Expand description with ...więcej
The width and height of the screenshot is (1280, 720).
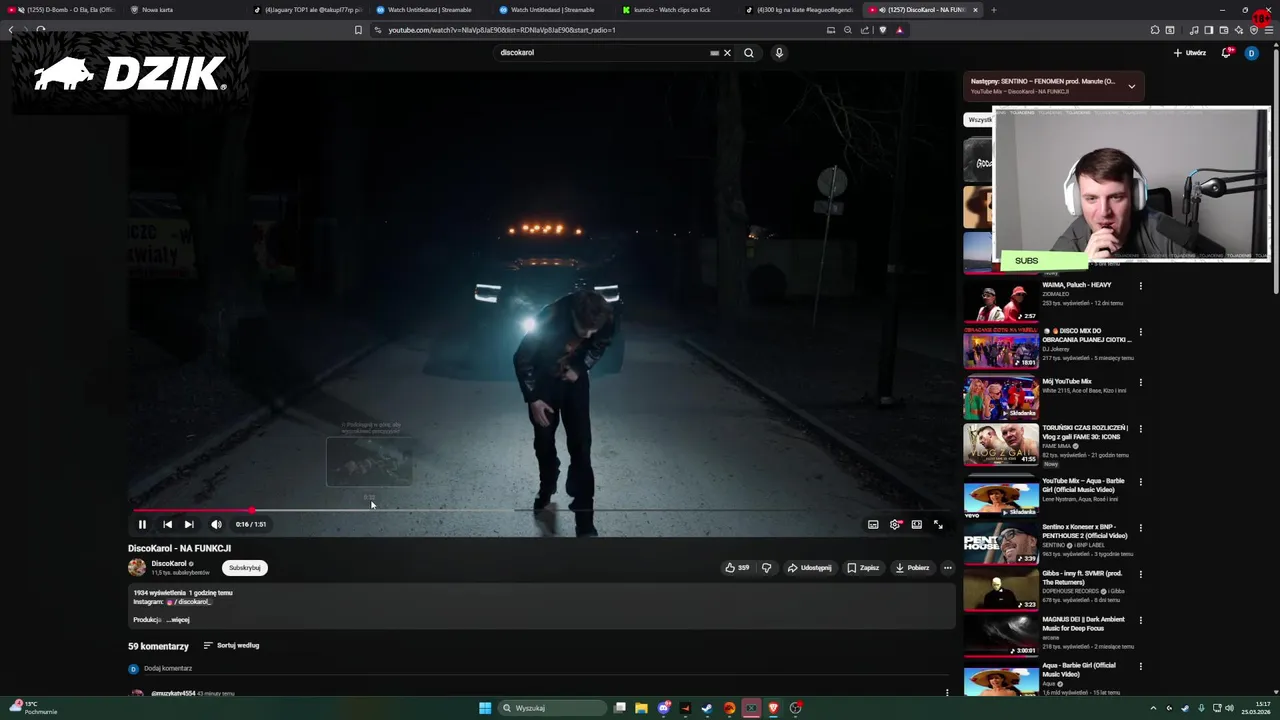pos(178,620)
